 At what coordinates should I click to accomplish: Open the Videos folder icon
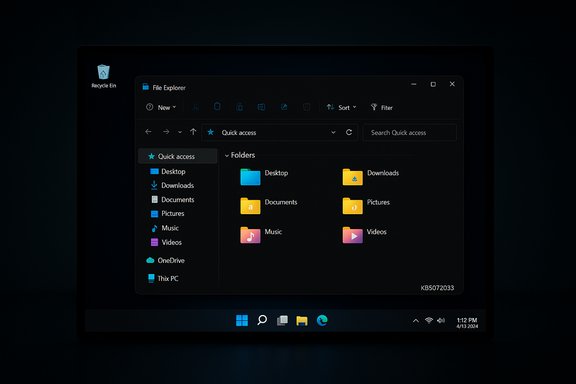[x=353, y=235]
